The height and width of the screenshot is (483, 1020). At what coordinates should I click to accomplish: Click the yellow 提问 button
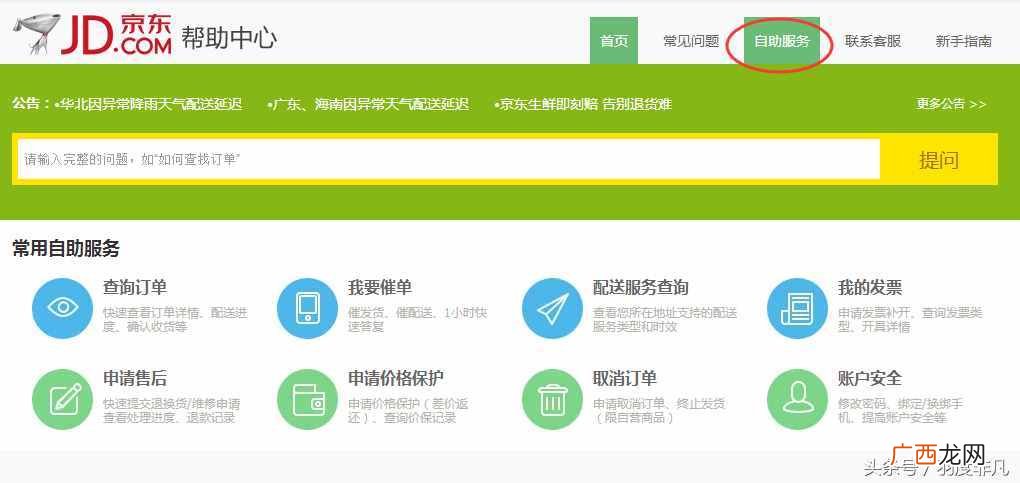939,159
